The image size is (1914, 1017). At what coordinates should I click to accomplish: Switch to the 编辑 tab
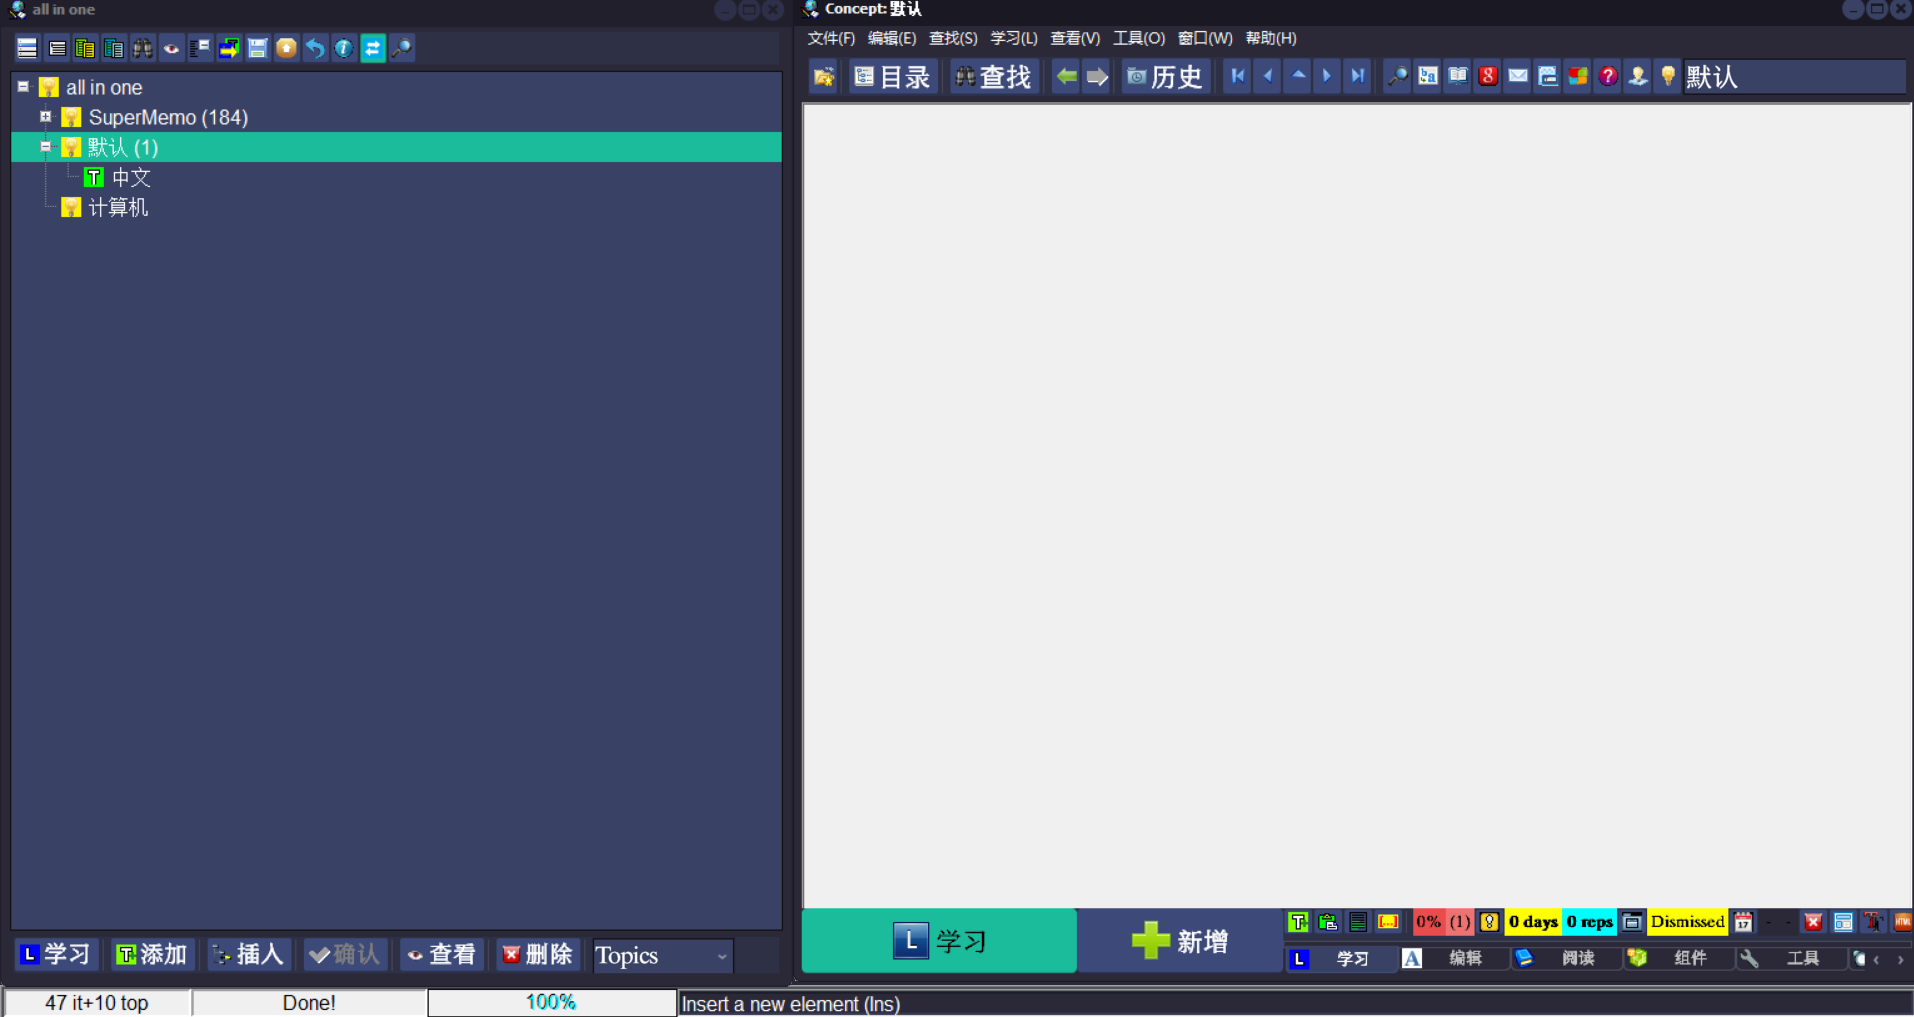[1454, 959]
